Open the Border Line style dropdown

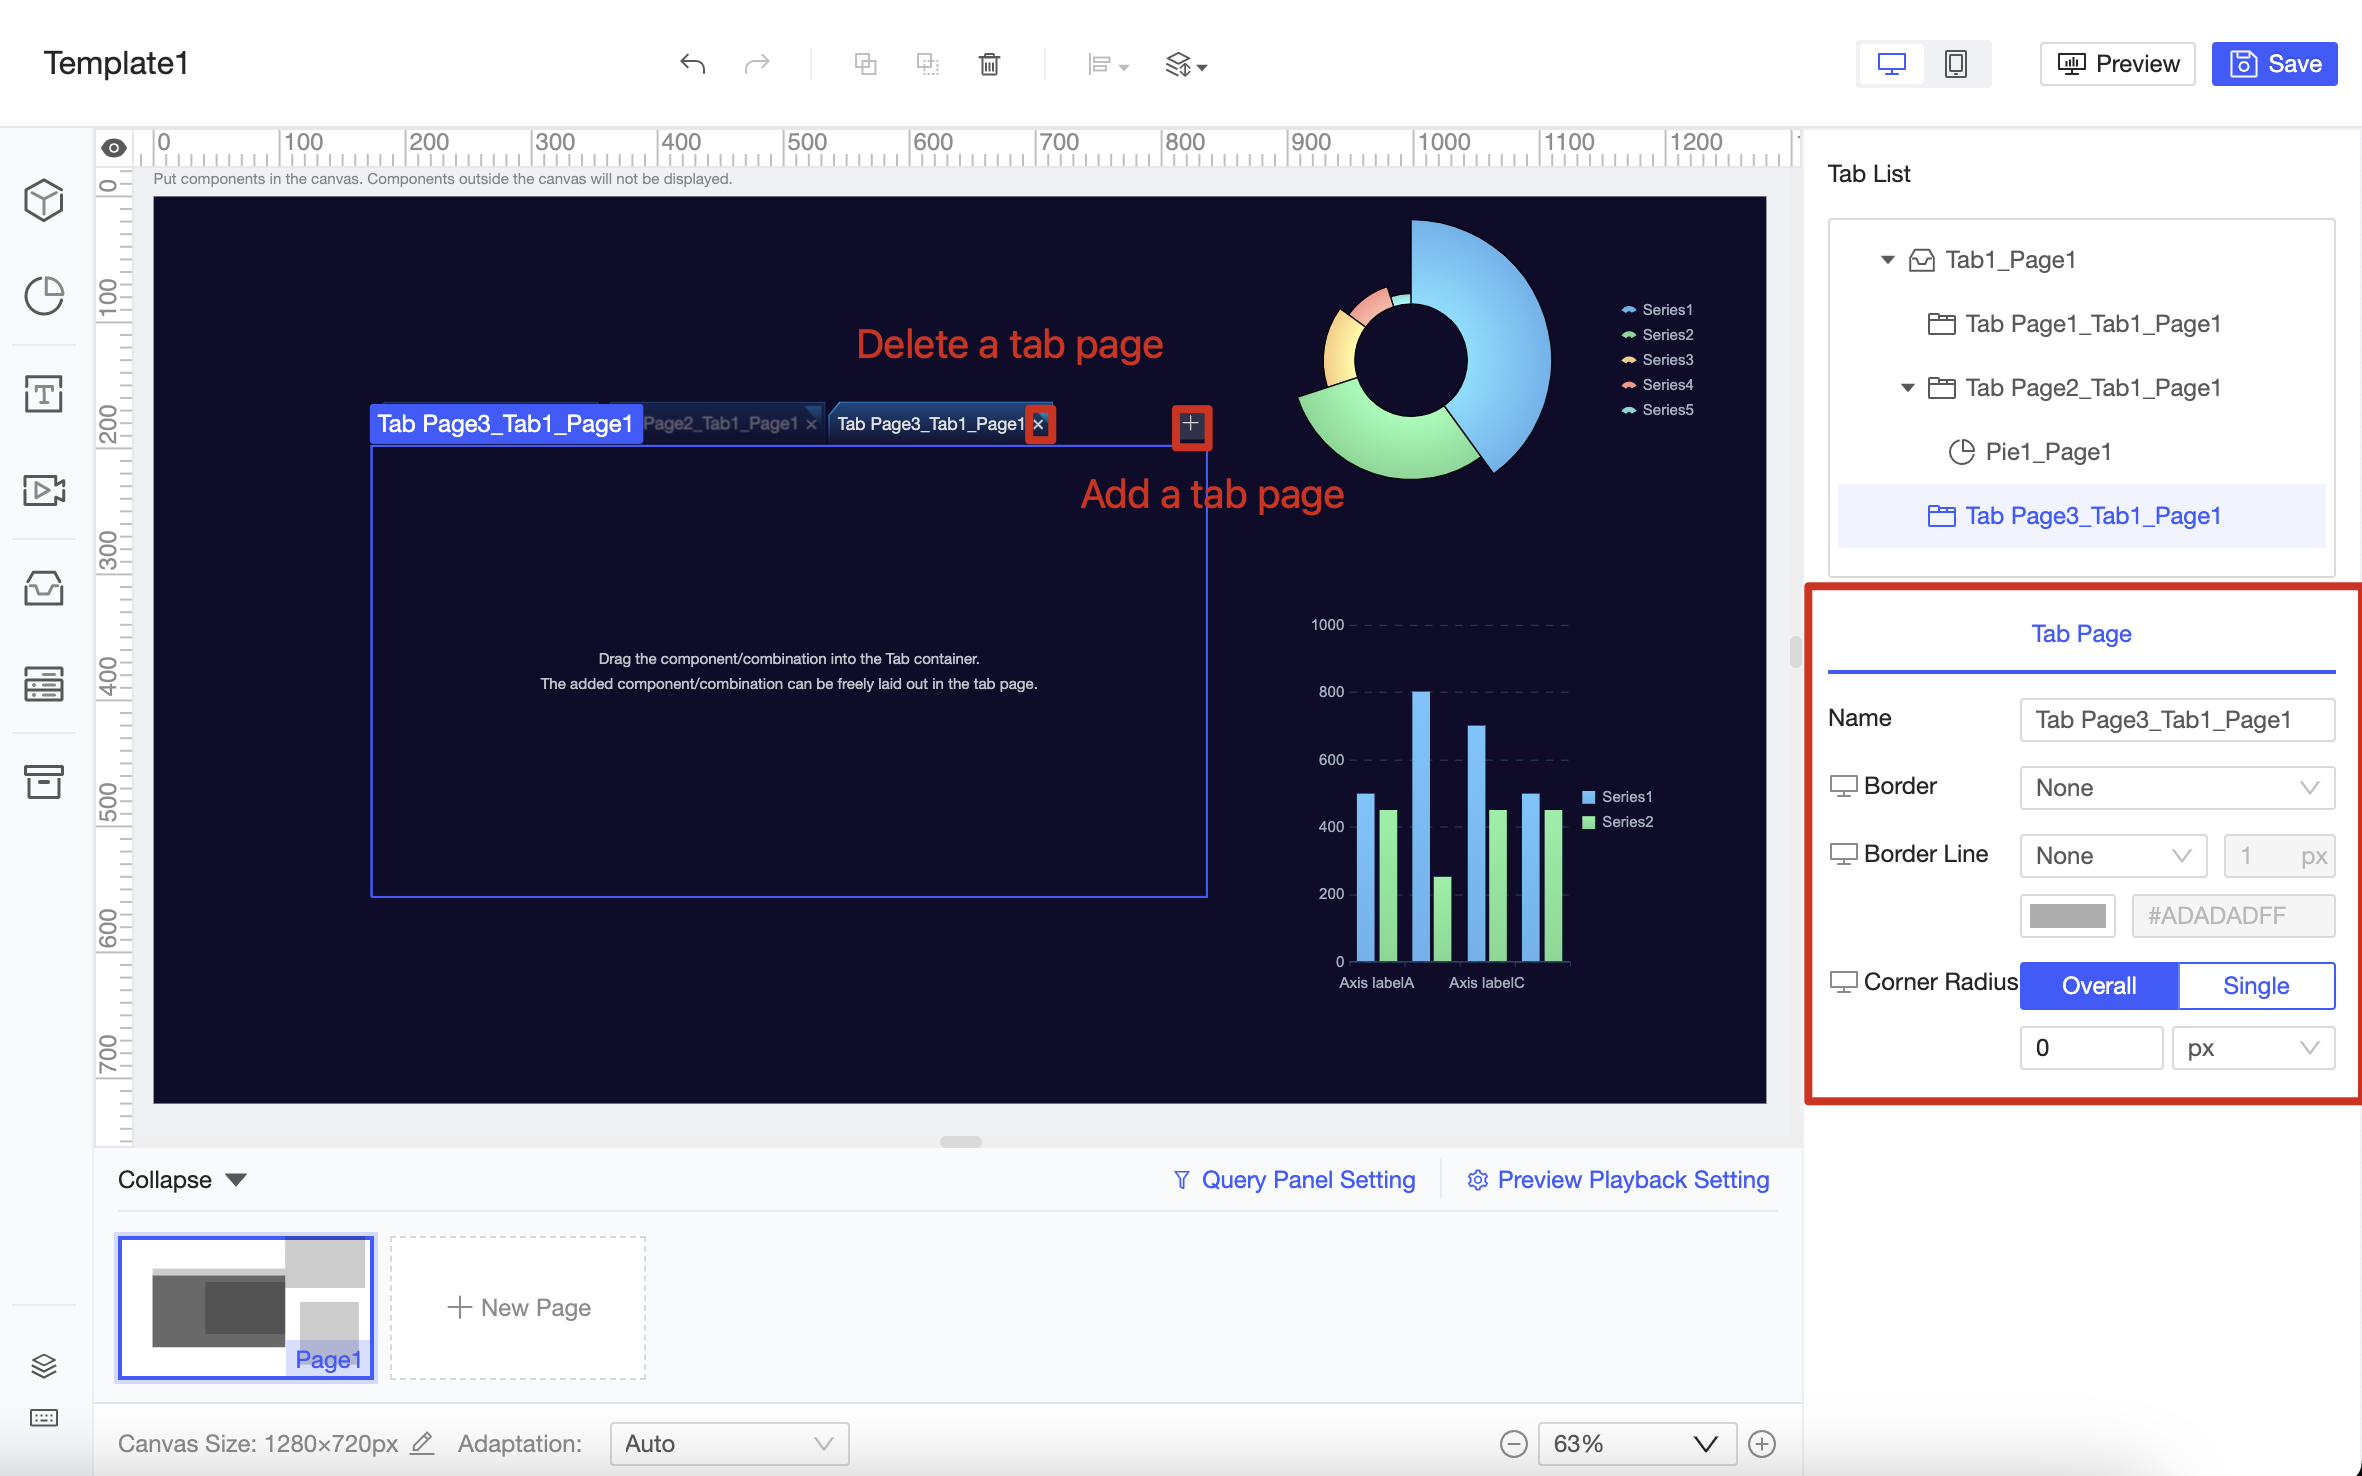2113,856
